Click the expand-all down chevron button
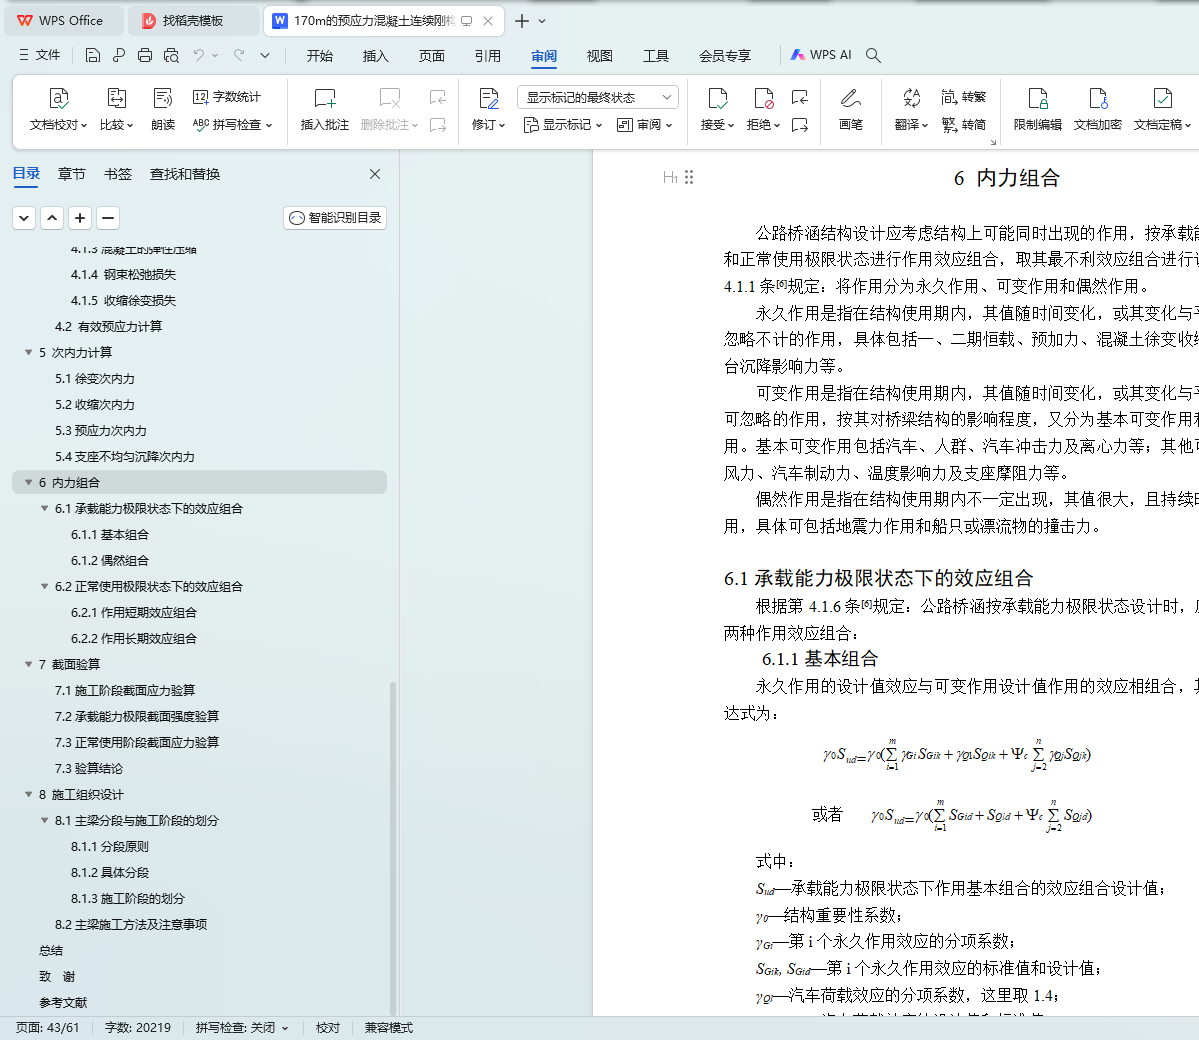 tap(24, 218)
